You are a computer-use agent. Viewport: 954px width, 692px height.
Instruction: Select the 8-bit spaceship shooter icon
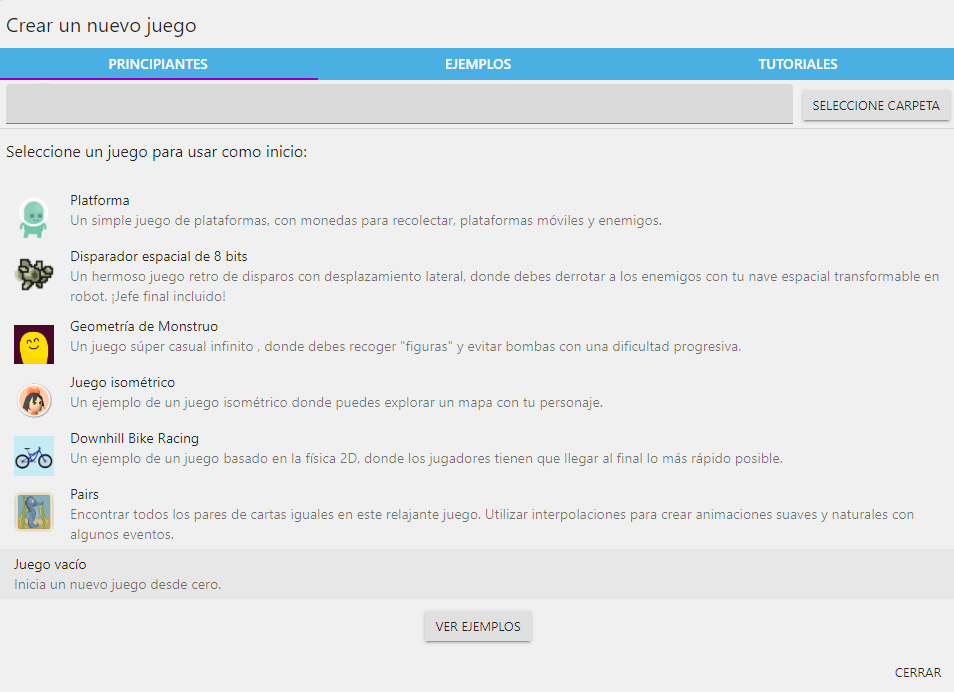[34, 274]
